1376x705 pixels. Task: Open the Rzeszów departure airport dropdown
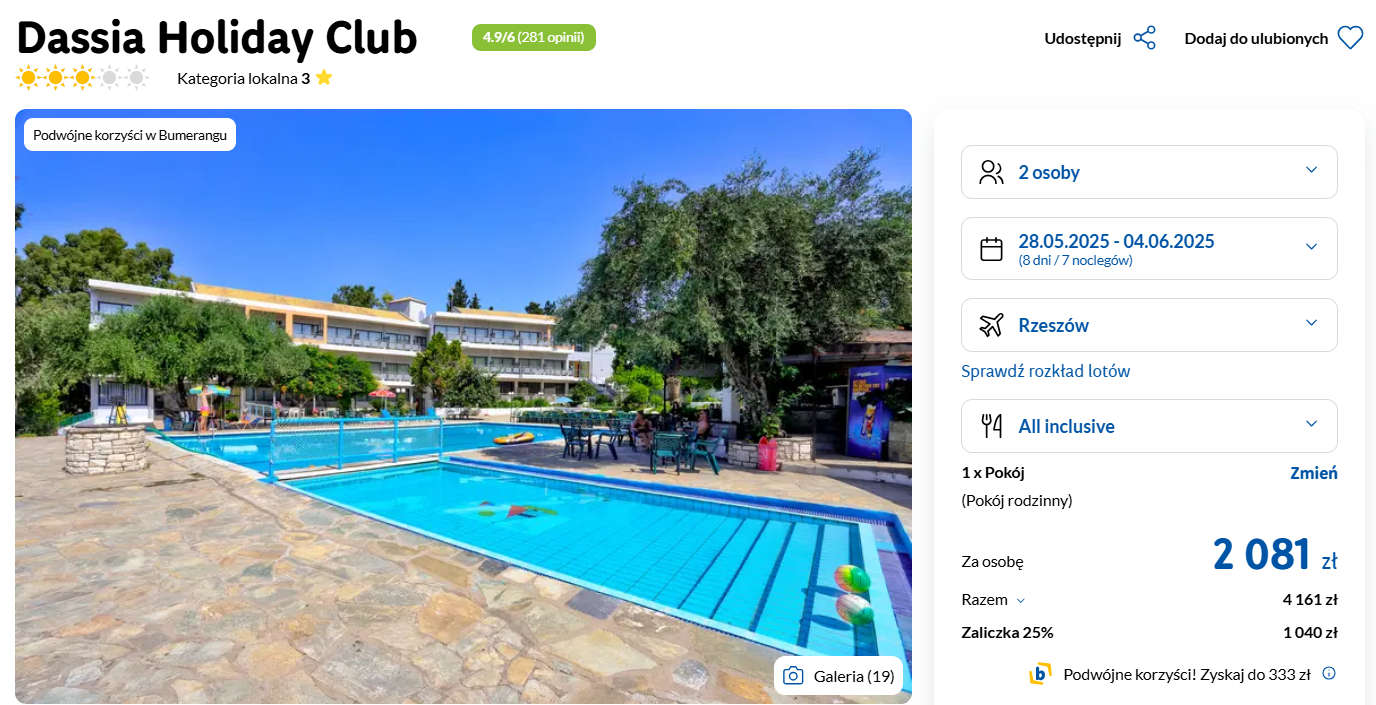[1149, 325]
